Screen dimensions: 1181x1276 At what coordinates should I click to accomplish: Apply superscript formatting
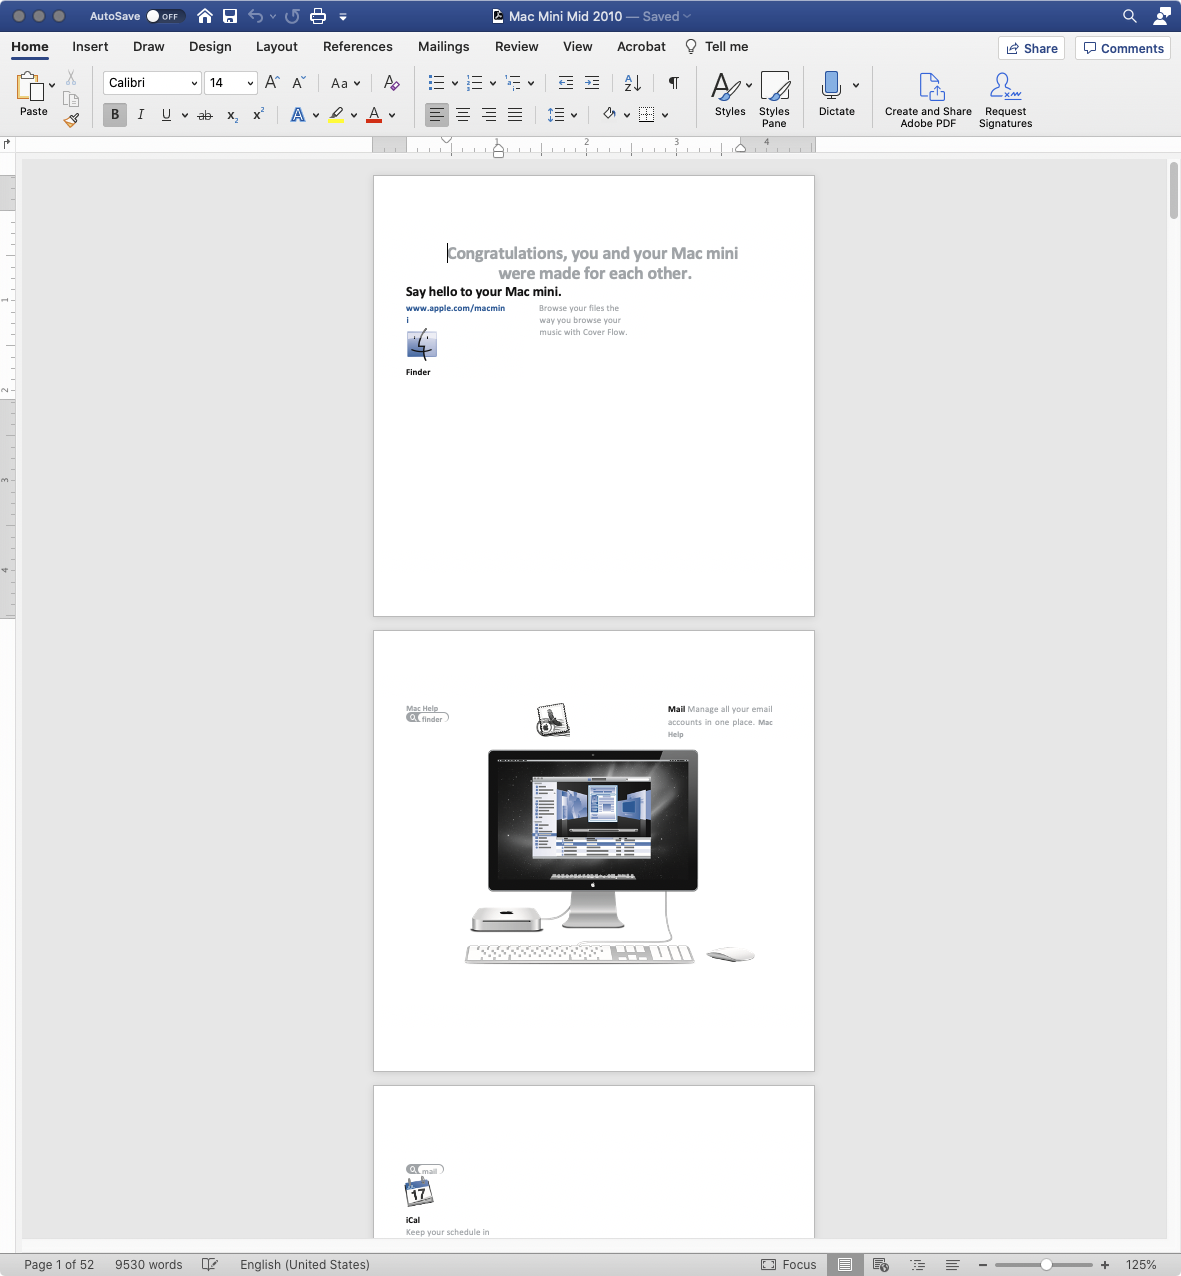258,115
